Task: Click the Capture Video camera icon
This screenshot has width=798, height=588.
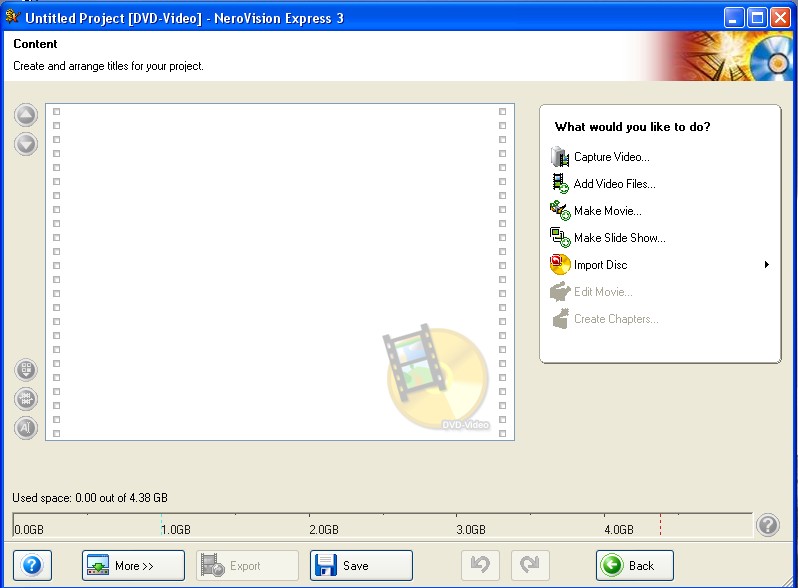Action: [560, 157]
